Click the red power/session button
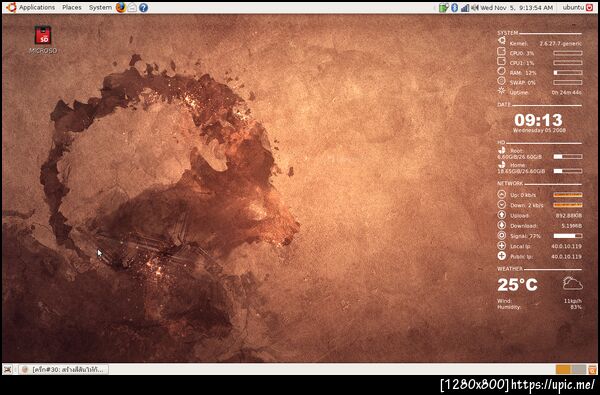Viewport: 600px width, 395px height. click(589, 8)
